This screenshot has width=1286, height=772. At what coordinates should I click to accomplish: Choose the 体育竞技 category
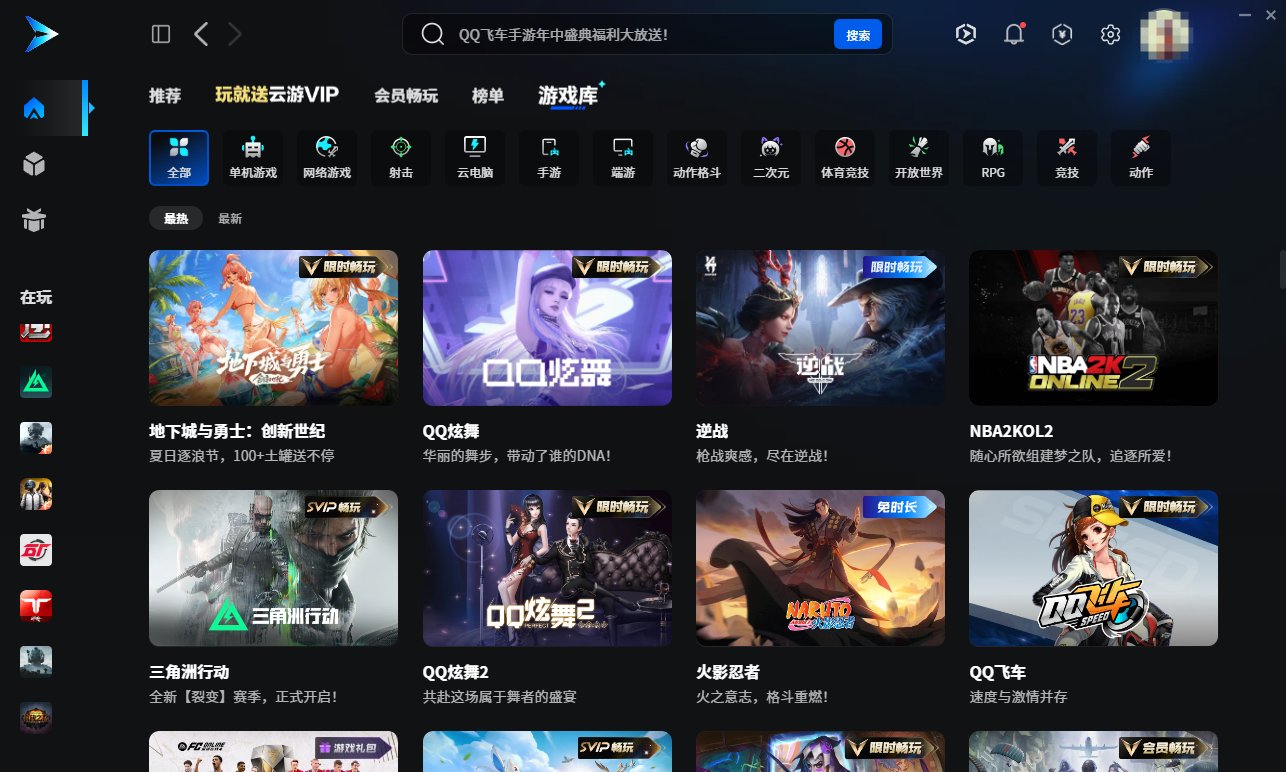click(x=845, y=158)
